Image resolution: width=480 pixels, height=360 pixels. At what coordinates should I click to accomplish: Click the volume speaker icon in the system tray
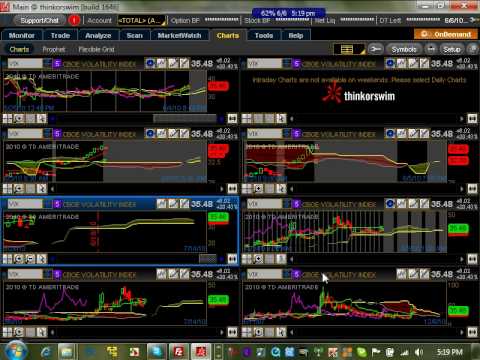pyautogui.click(x=419, y=352)
